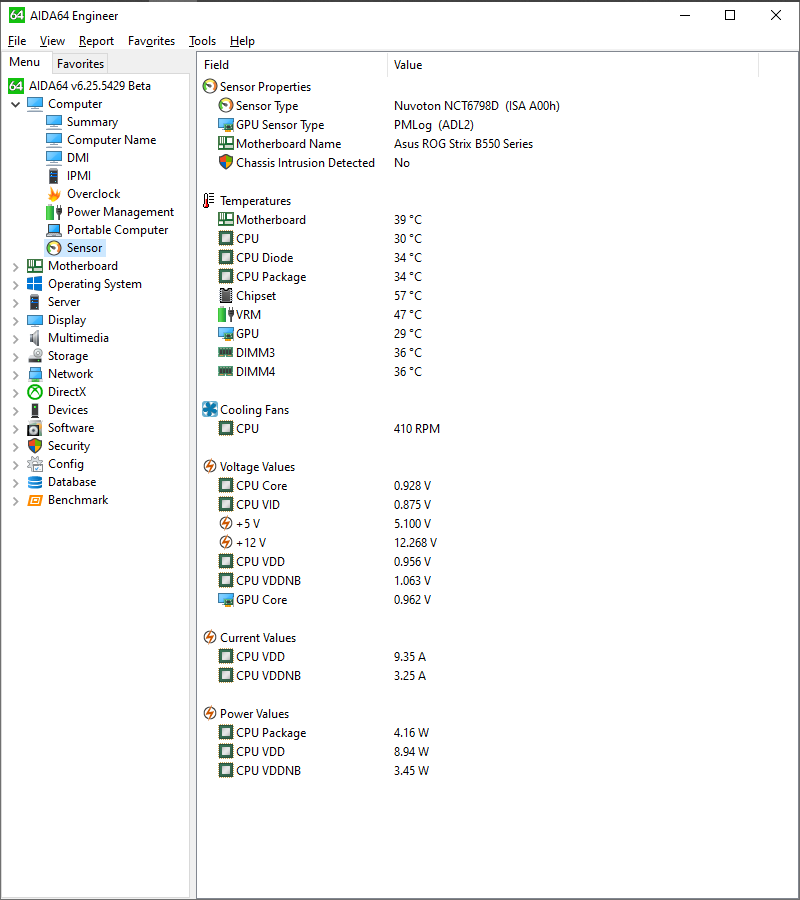This screenshot has height=900, width=800.
Task: Expand the Software tree node
Action: click(x=15, y=428)
